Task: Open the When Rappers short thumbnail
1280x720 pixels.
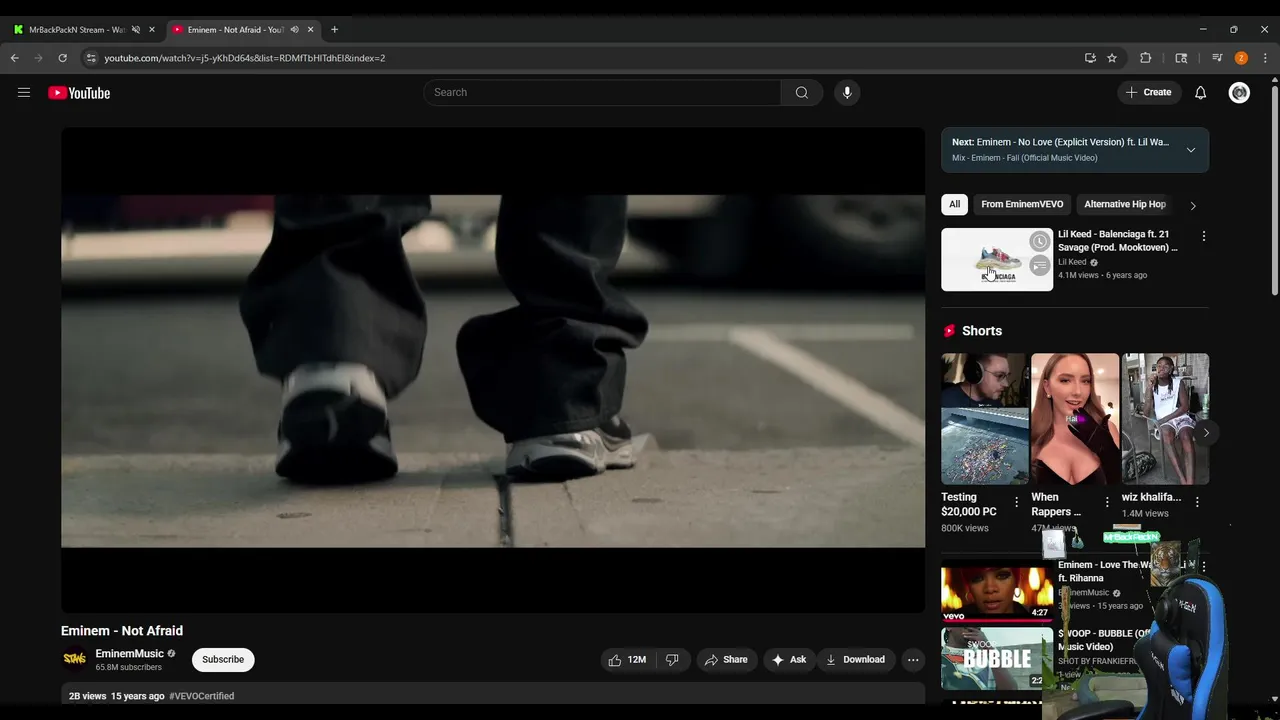Action: tap(1075, 419)
